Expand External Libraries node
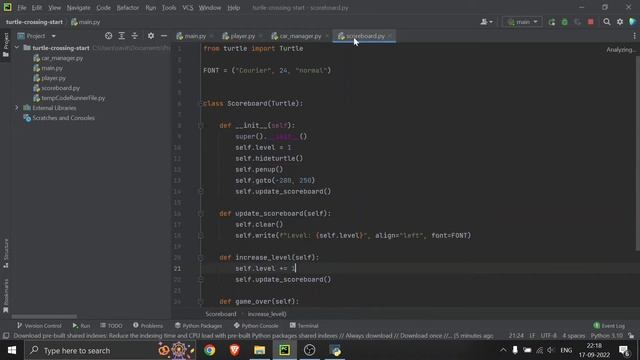The height and width of the screenshot is (360, 640). (x=17, y=108)
